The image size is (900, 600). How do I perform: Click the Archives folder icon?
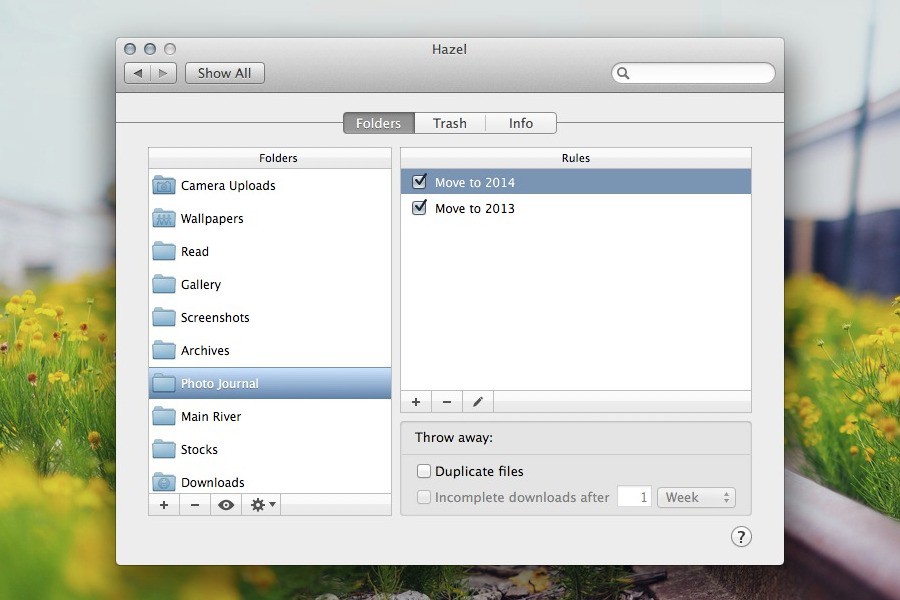click(164, 350)
